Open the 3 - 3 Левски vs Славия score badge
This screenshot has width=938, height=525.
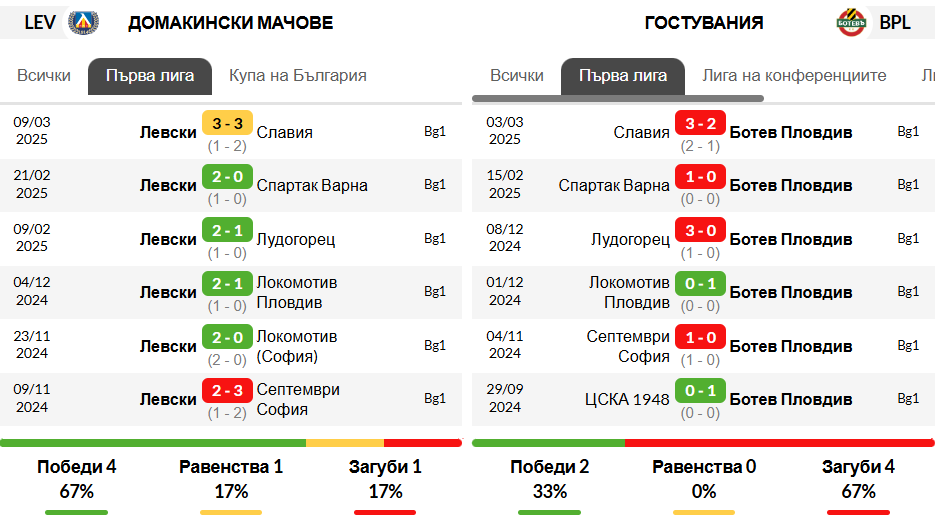pyautogui.click(x=227, y=123)
